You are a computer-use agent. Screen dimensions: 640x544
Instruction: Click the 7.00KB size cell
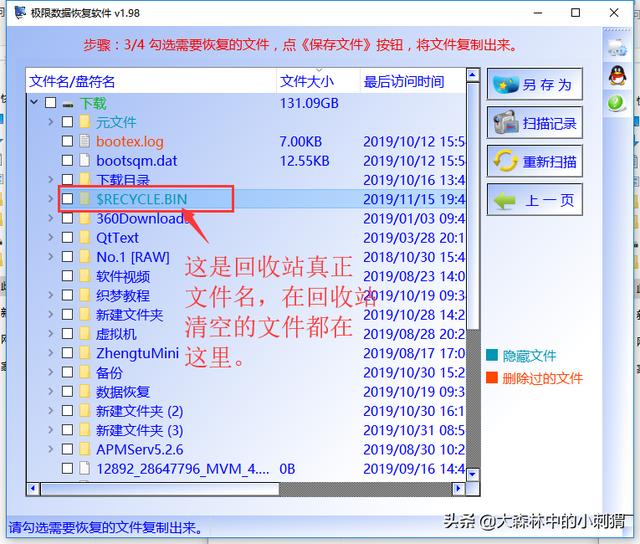click(301, 142)
